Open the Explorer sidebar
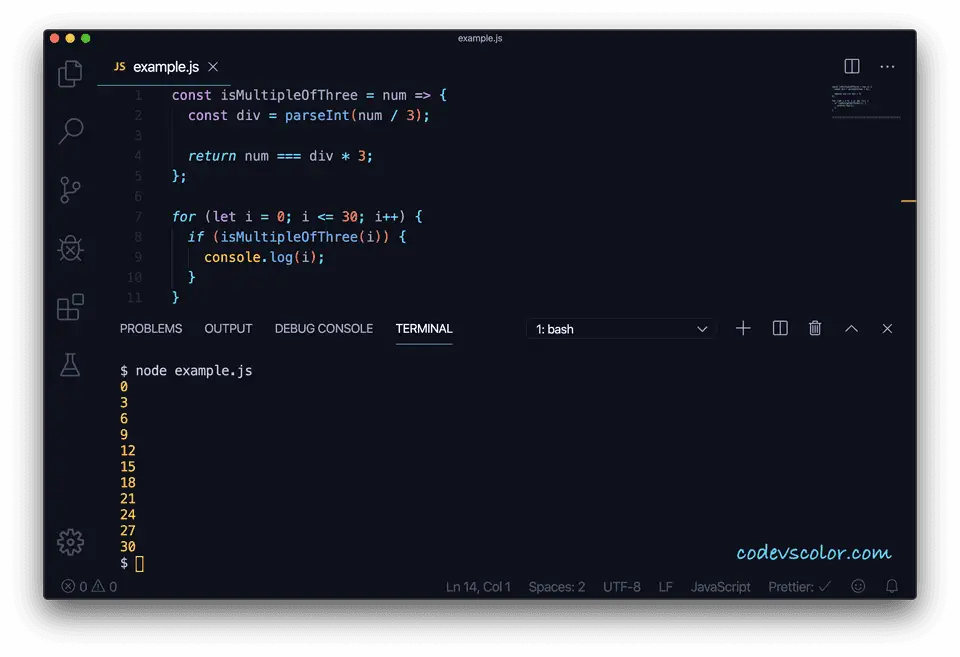 click(x=70, y=74)
